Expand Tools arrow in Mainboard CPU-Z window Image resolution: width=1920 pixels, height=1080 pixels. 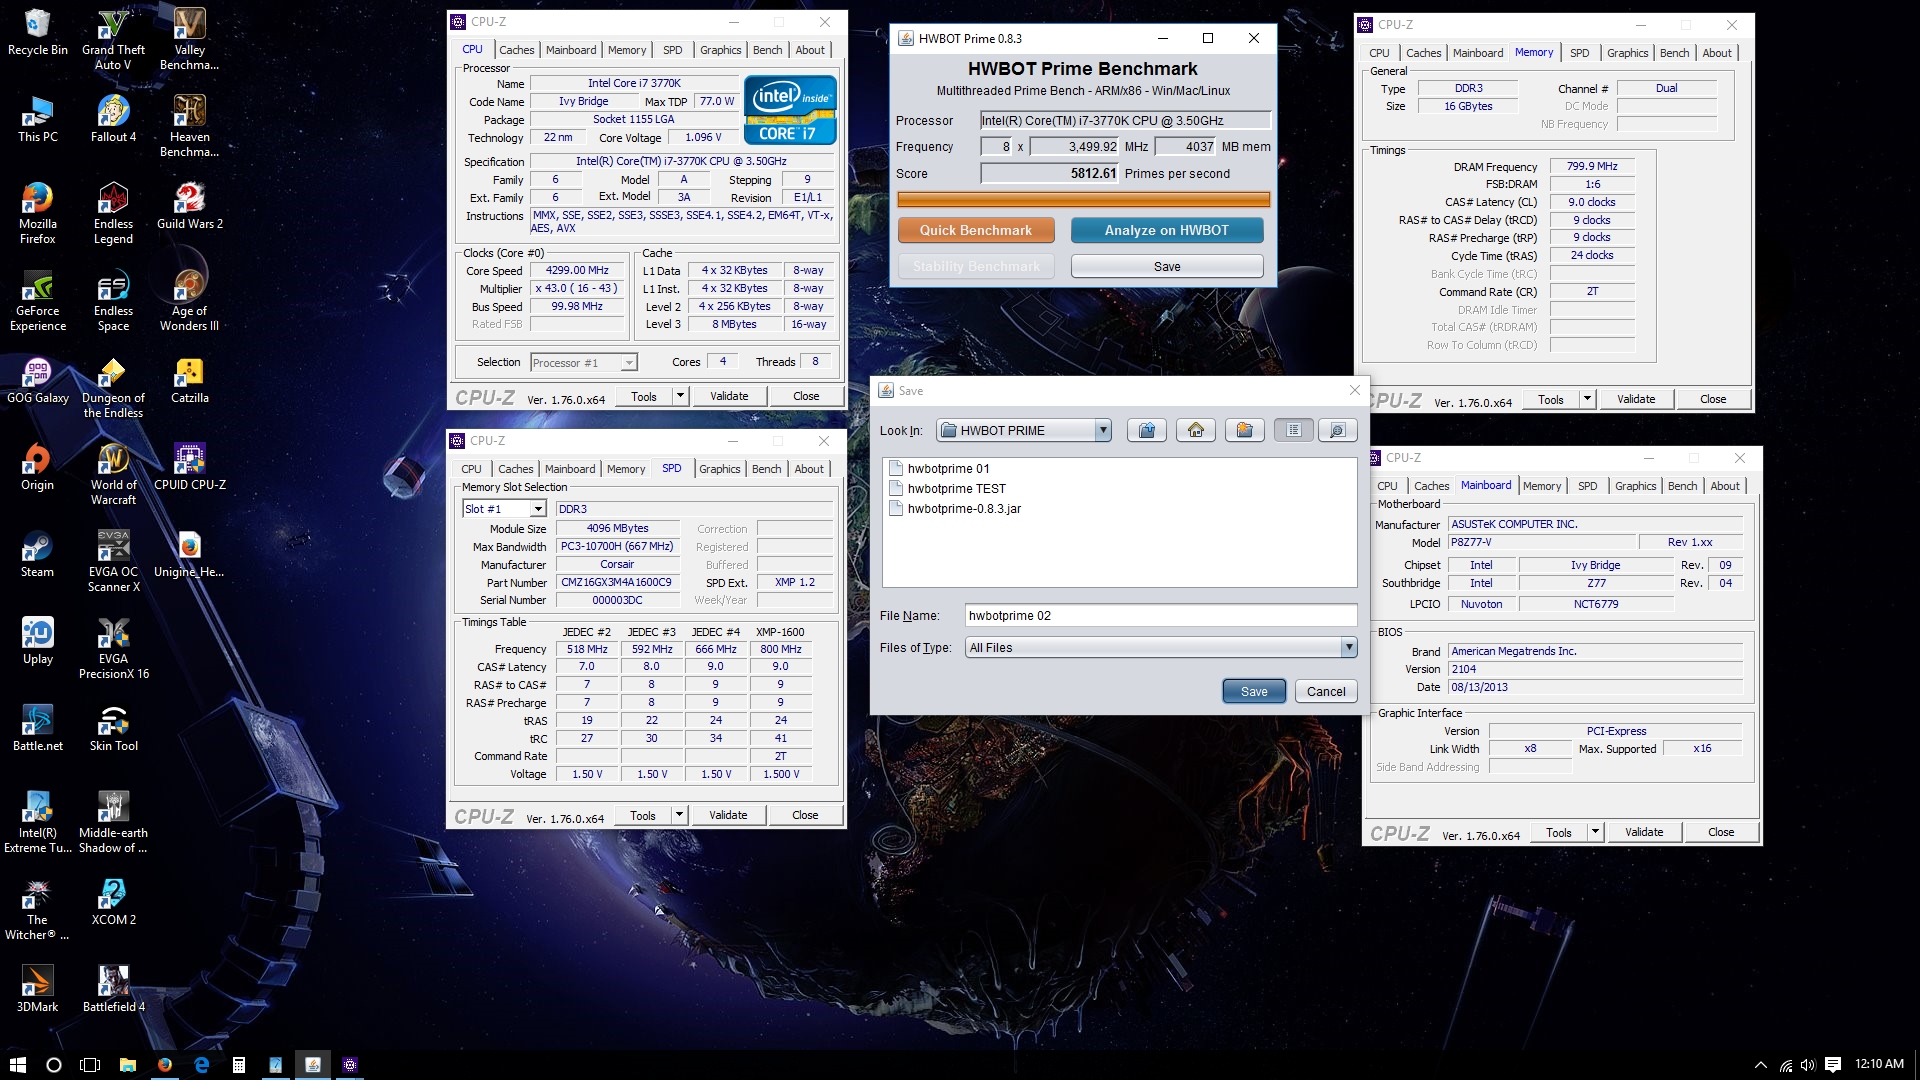(1595, 832)
